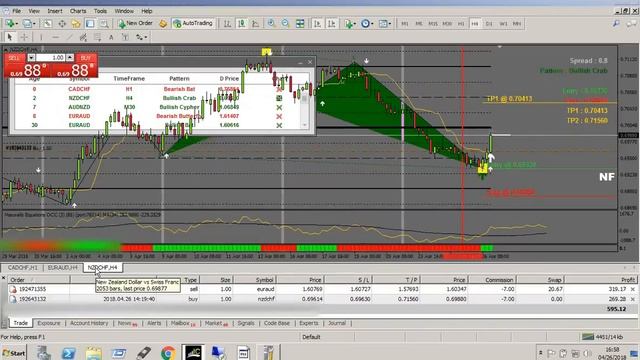
Task: Switch to the CADCHF,H1 chart tab
Action: [x=22, y=267]
